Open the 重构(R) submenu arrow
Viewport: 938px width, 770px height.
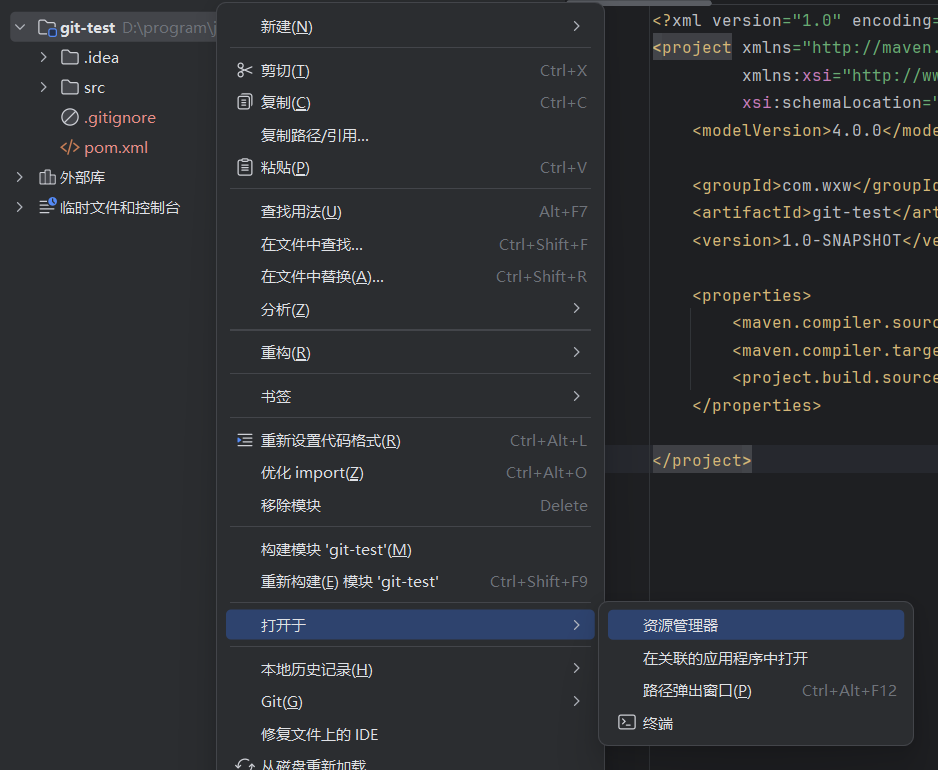(577, 352)
